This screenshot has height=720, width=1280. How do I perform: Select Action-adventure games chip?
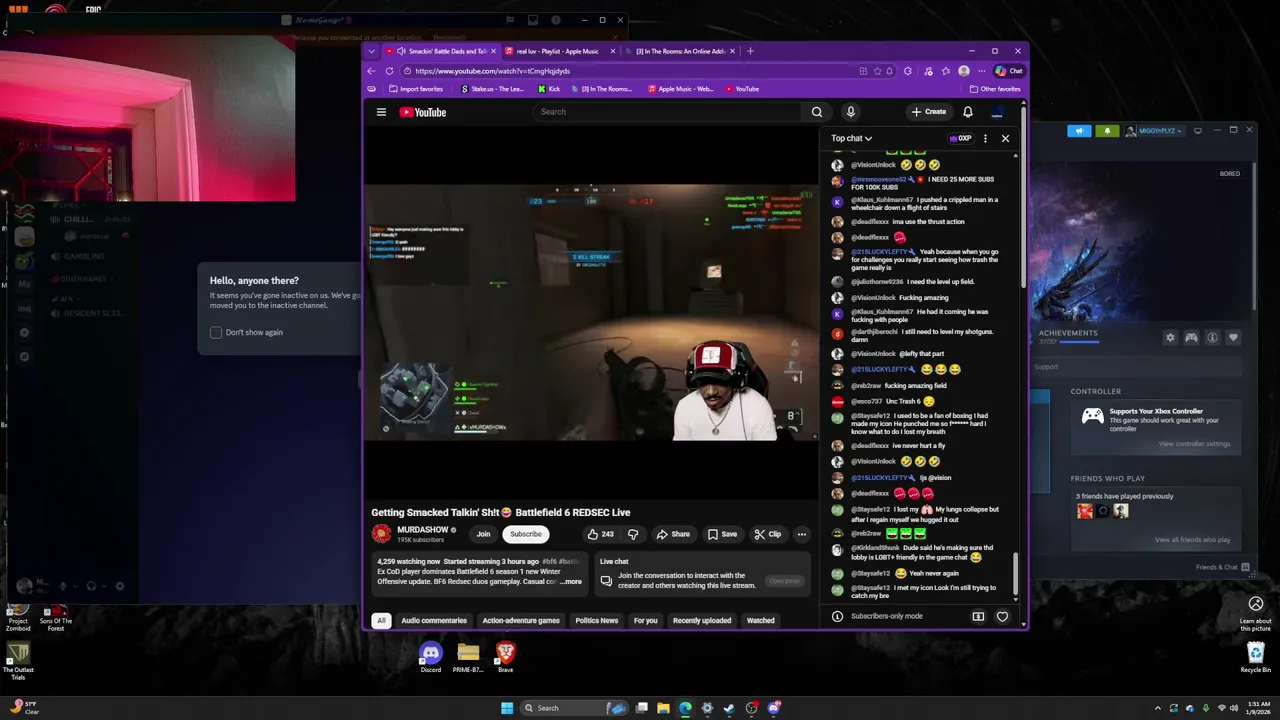521,620
